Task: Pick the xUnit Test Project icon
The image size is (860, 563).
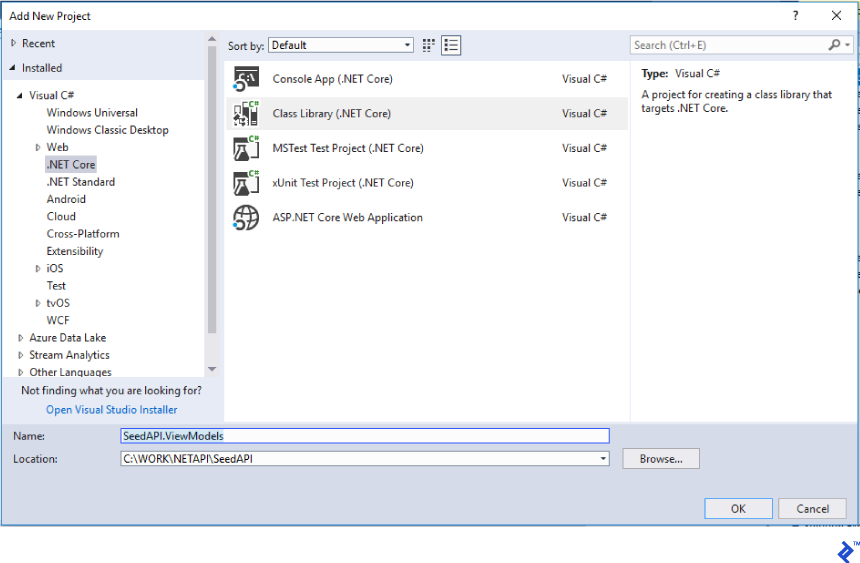Action: [x=246, y=183]
